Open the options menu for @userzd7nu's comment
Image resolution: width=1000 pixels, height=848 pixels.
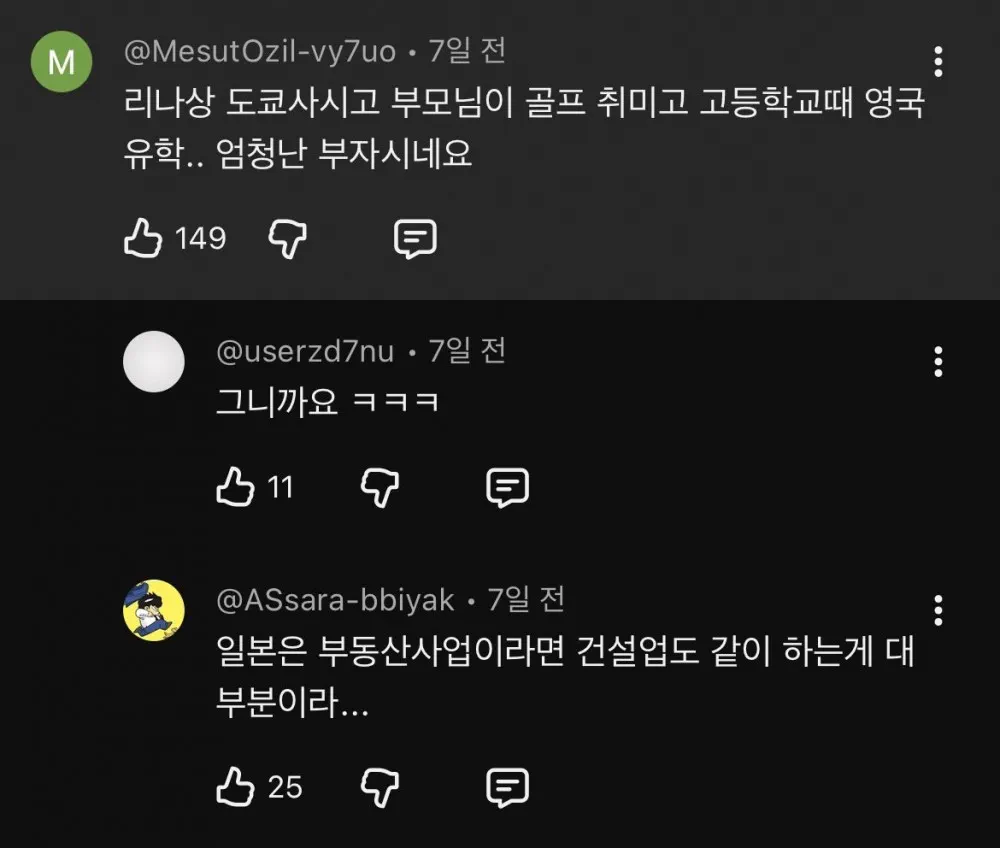pos(938,362)
